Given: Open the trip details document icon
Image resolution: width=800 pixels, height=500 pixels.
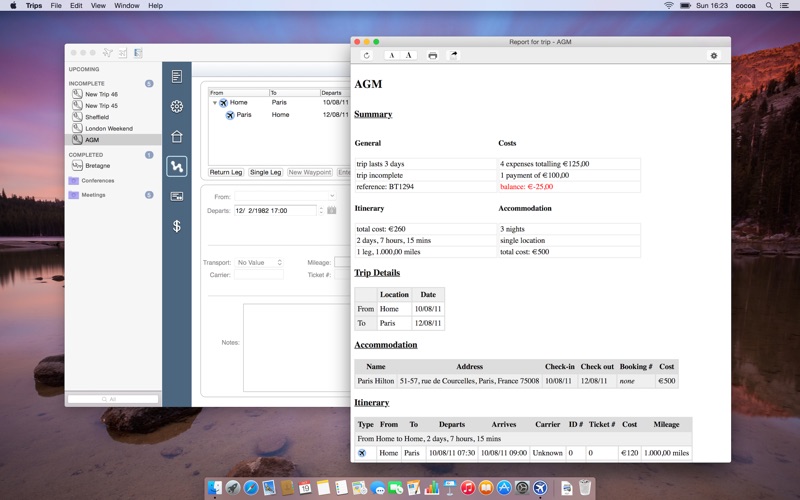Looking at the screenshot, I should coord(177,77).
